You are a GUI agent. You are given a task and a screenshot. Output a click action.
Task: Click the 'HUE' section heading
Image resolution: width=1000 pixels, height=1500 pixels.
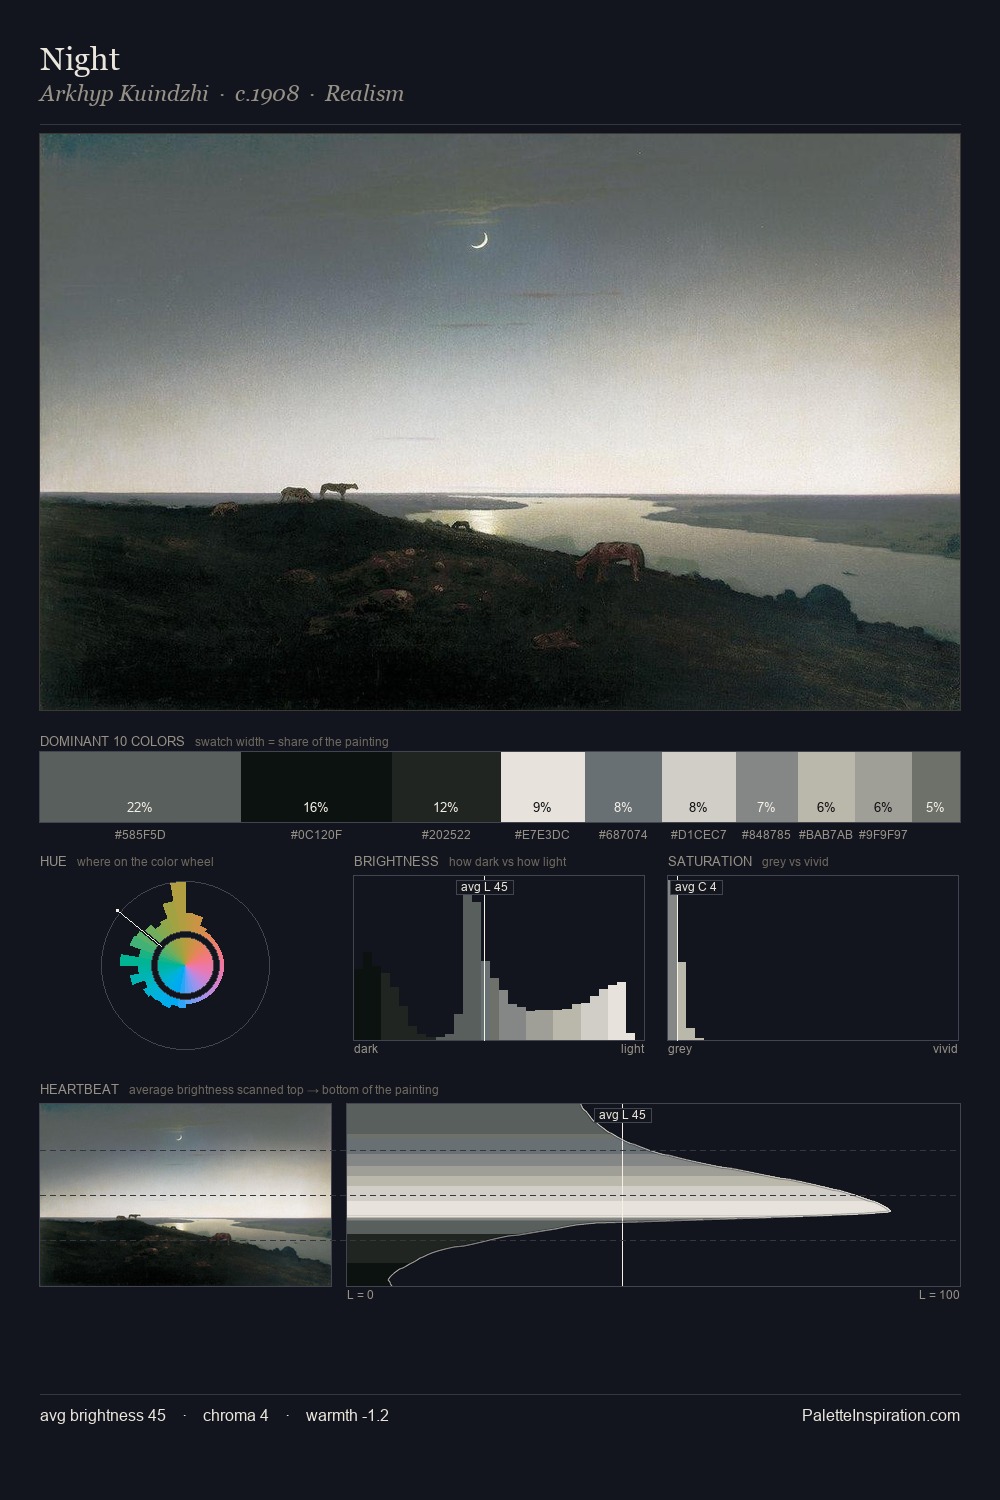point(53,861)
